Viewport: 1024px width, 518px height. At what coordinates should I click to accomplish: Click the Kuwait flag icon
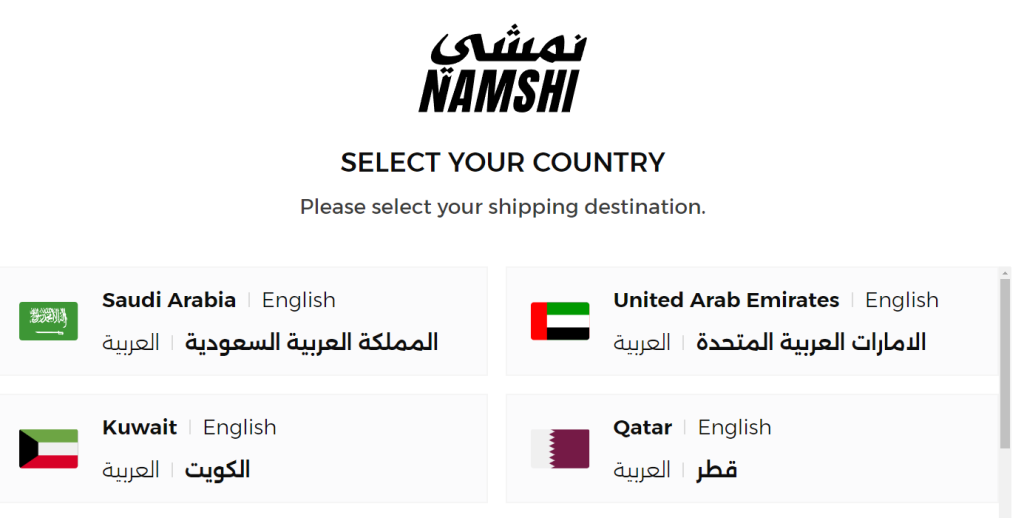tap(48, 449)
